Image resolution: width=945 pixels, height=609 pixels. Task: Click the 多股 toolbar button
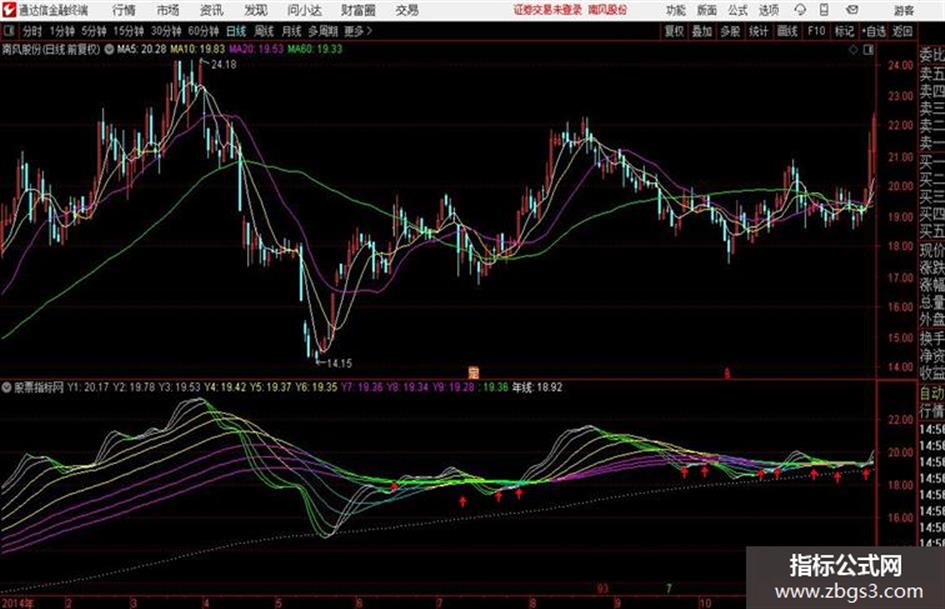click(x=730, y=31)
